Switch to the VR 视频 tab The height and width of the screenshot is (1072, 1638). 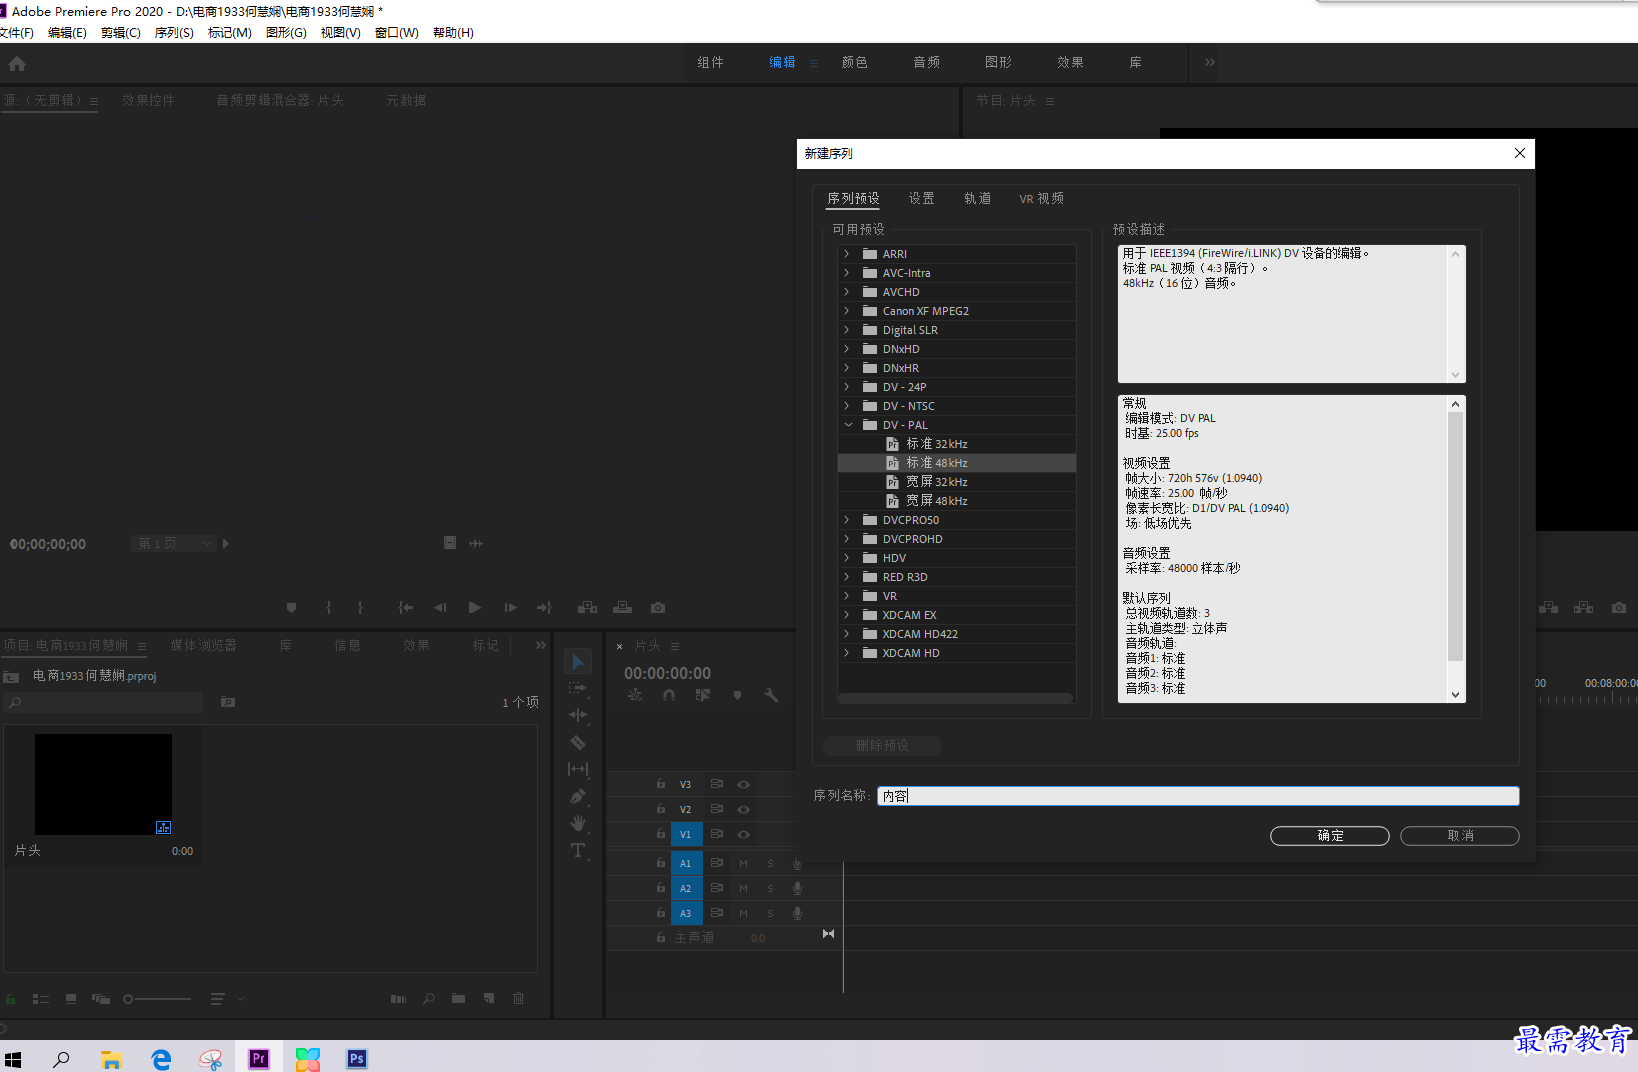pyautogui.click(x=1041, y=198)
